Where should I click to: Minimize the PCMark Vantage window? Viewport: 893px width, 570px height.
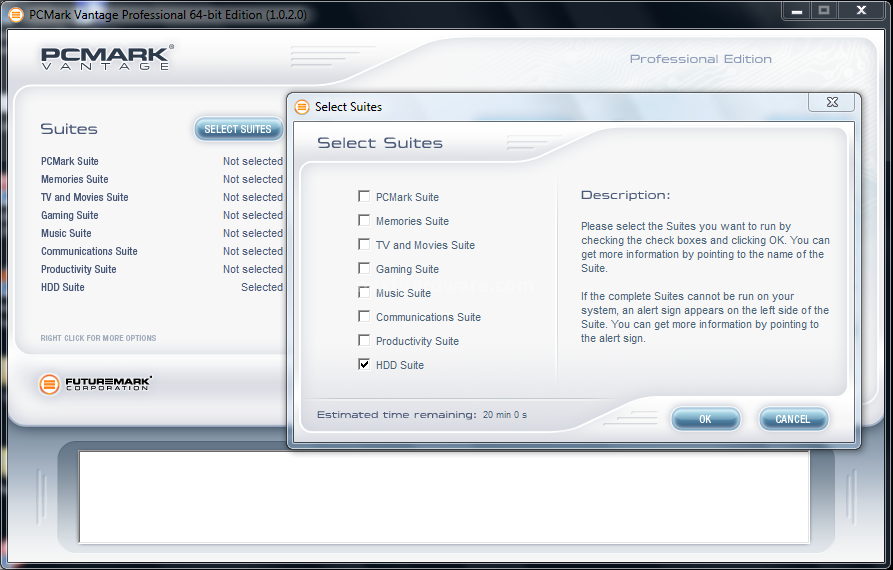[797, 11]
